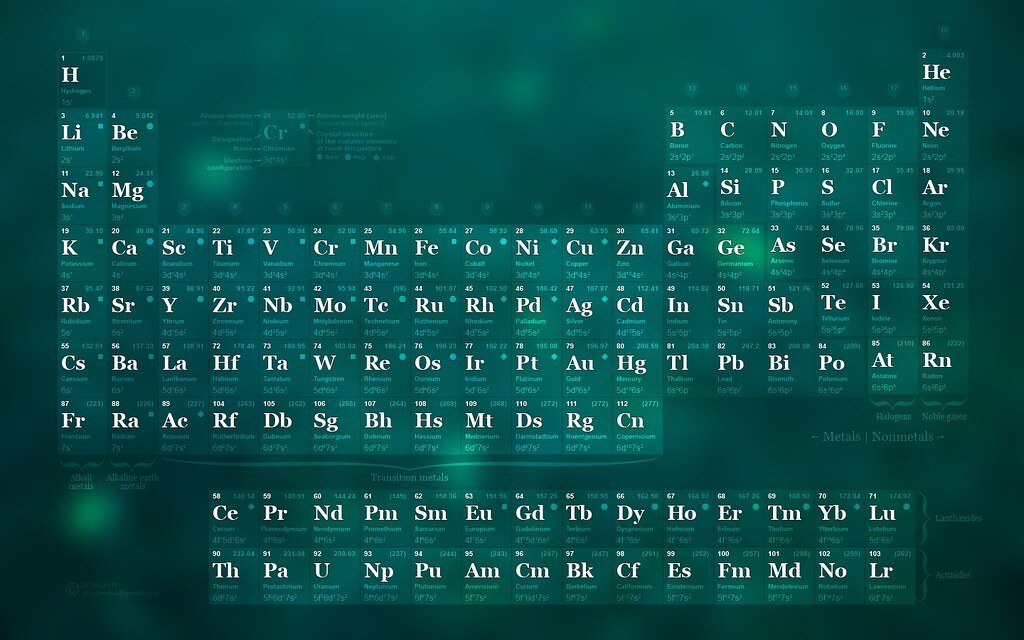Click the Transition metals label
This screenshot has height=640, width=1024.
pos(409,477)
